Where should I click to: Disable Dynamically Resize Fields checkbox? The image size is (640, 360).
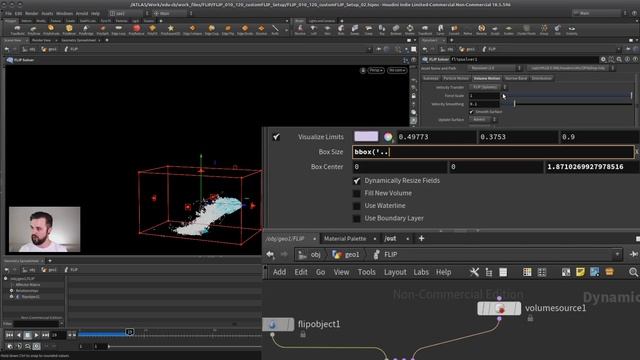[x=357, y=180]
